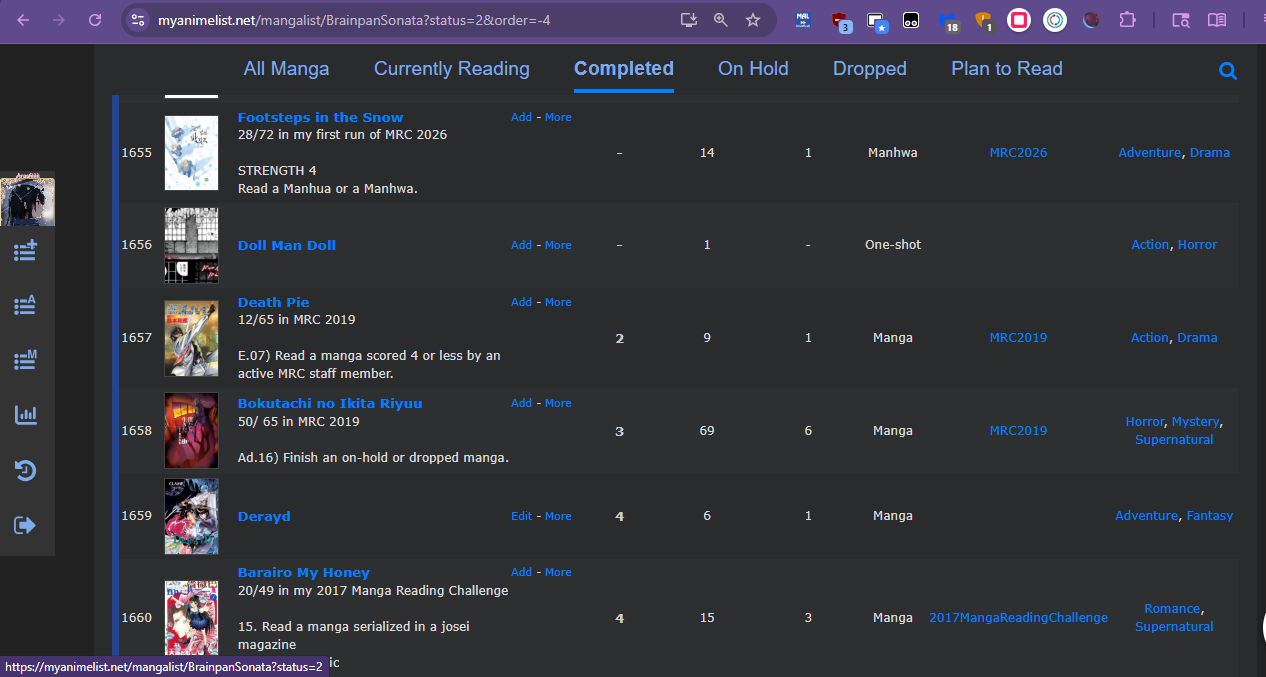The height and width of the screenshot is (677, 1266).
Task: Click the pink rounded square extension icon
Action: (1019, 20)
